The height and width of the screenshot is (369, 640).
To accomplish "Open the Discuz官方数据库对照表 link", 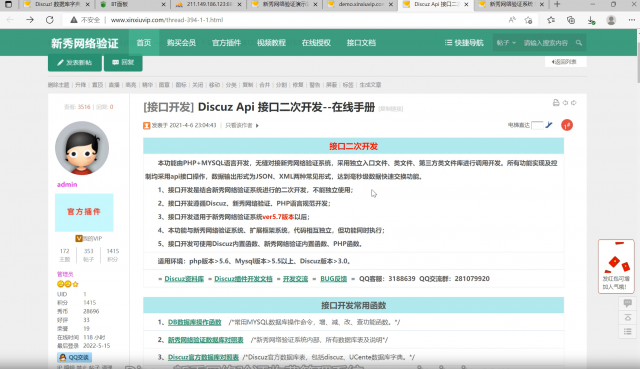I will [x=203, y=357].
